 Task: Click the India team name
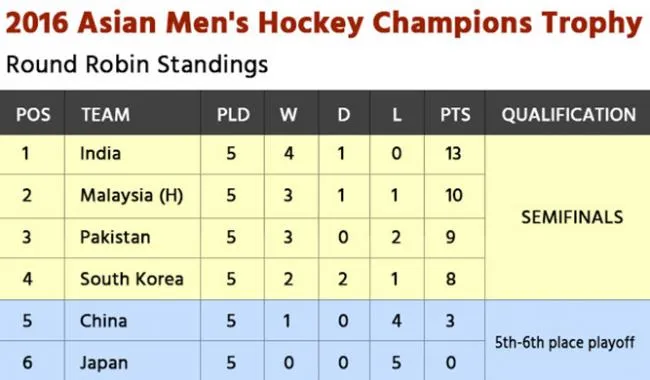coord(100,154)
